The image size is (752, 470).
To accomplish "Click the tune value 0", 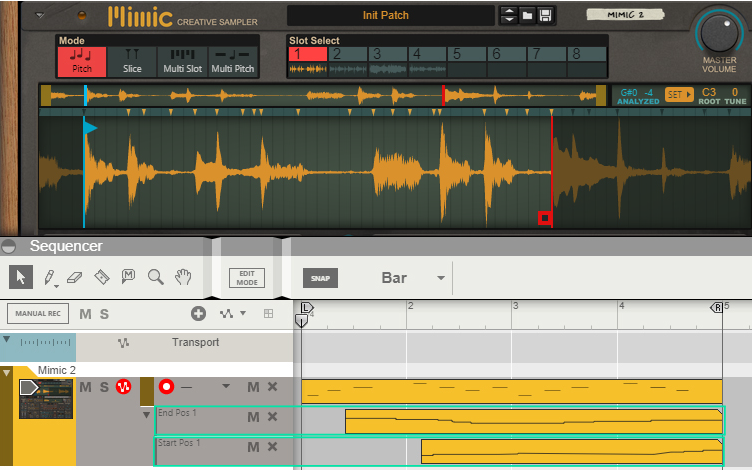I will click(734, 92).
